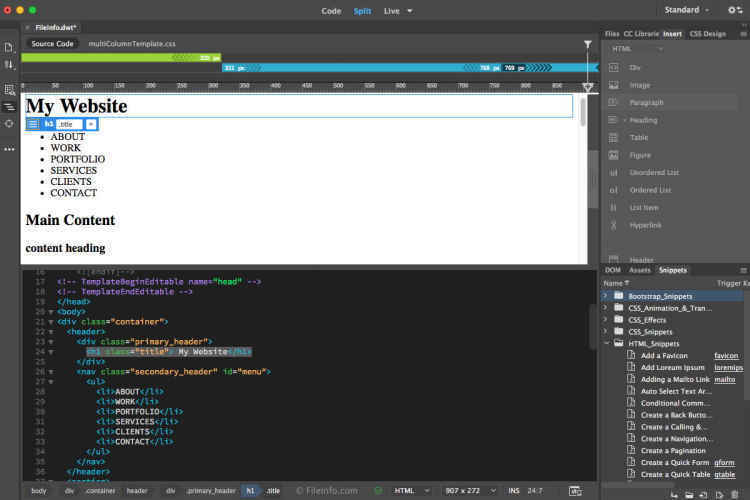Insert a Hyperlink from the Insert panel

pos(645,225)
